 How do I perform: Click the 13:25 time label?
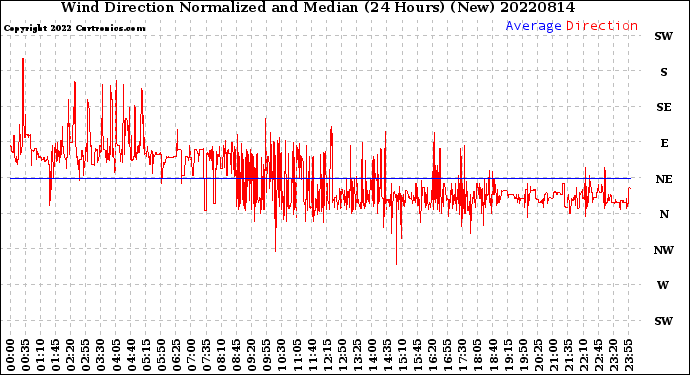[x=357, y=355]
